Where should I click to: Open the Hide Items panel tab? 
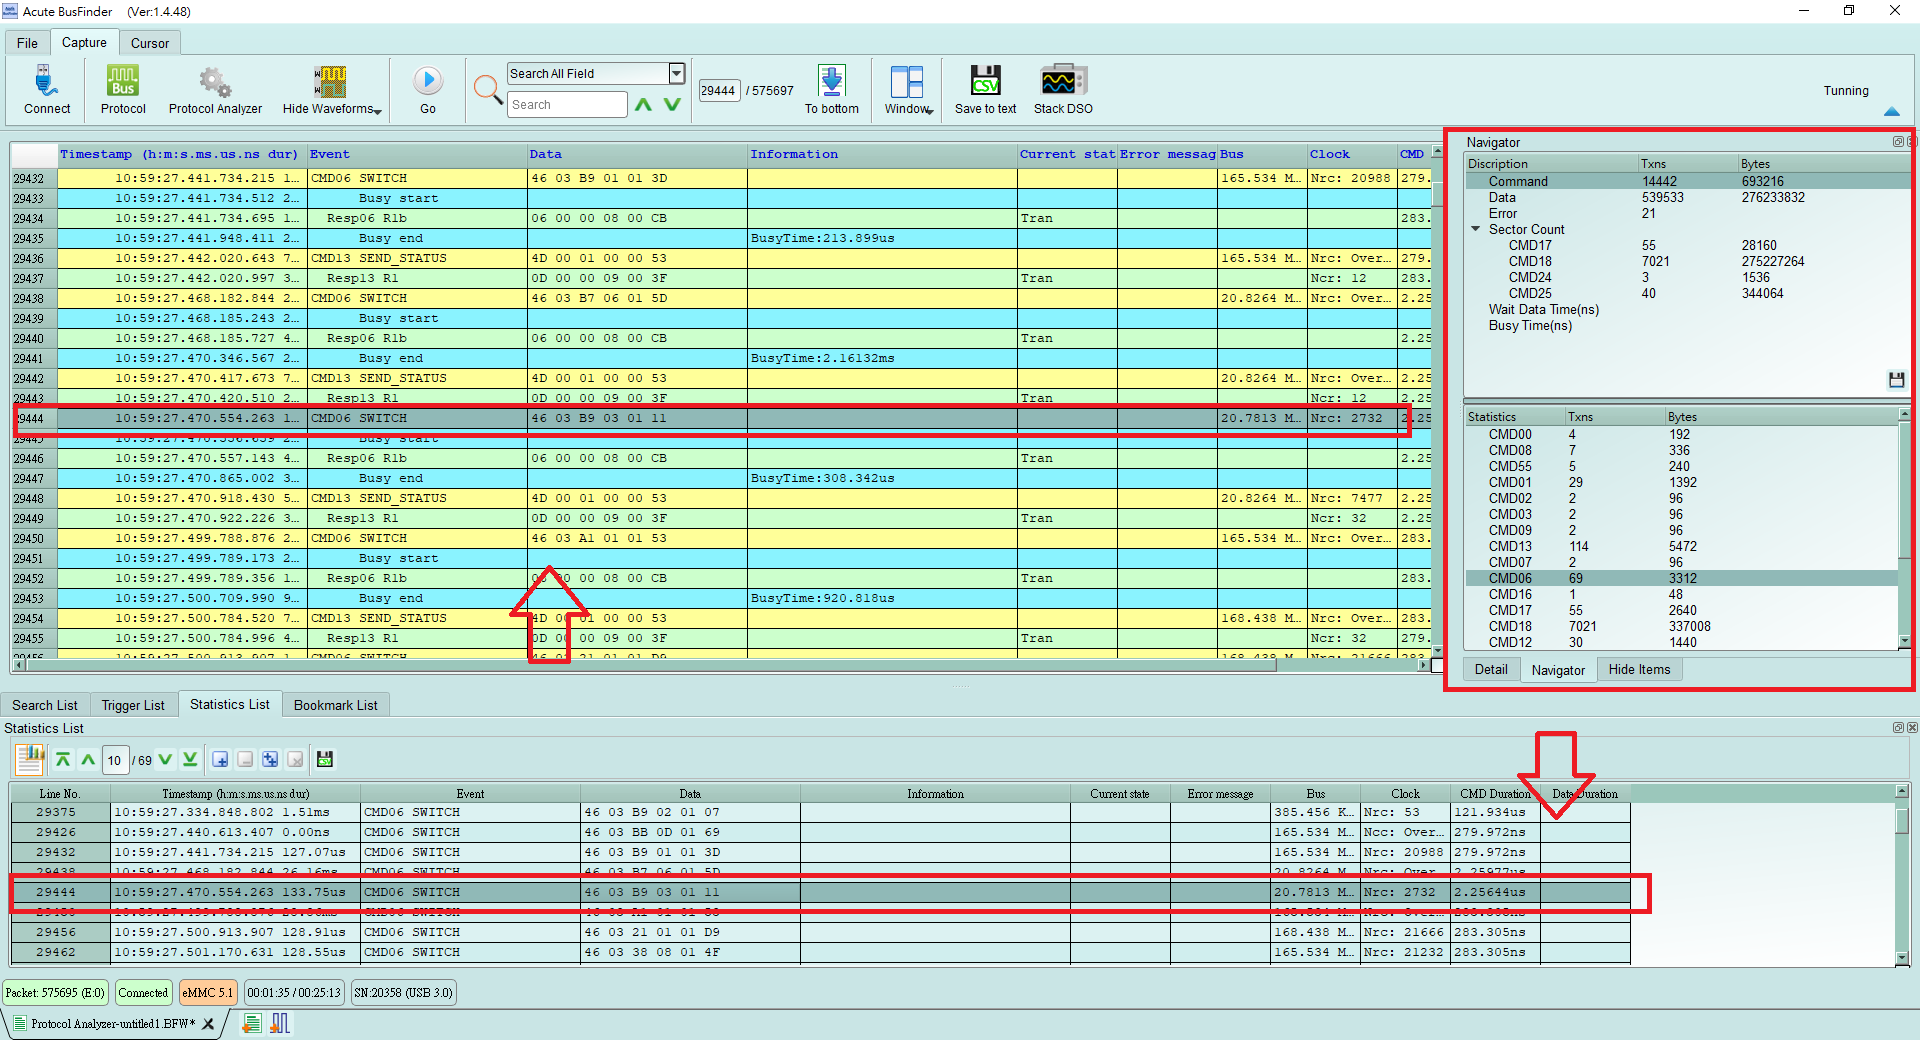tap(1639, 670)
